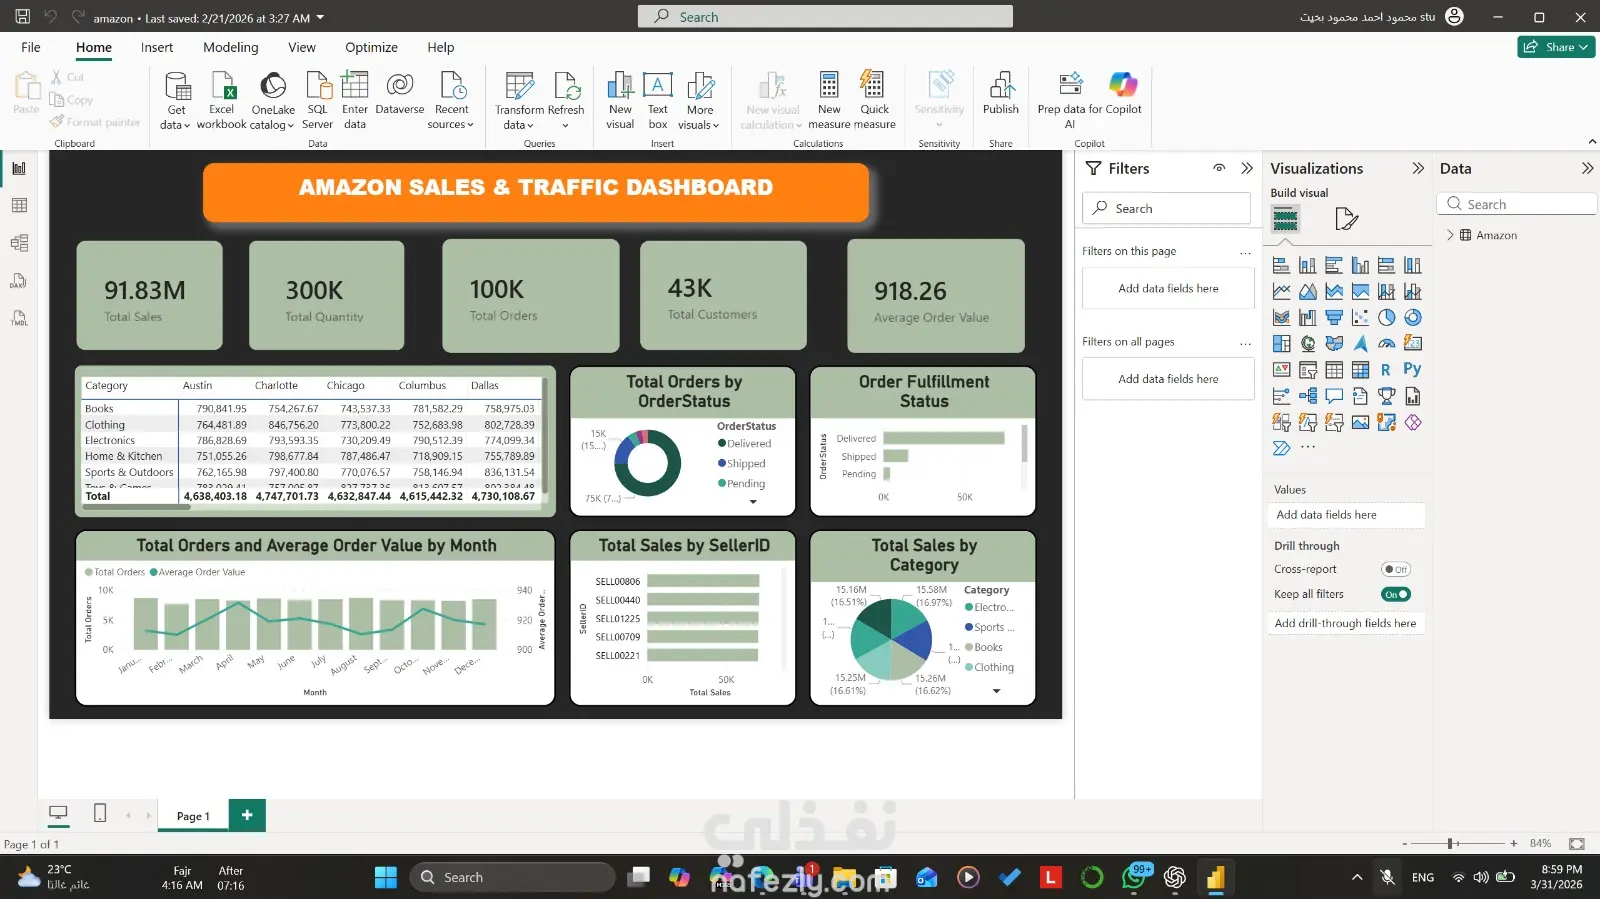Image resolution: width=1600 pixels, height=899 pixels.
Task: Create a New measure
Action: 829,100
